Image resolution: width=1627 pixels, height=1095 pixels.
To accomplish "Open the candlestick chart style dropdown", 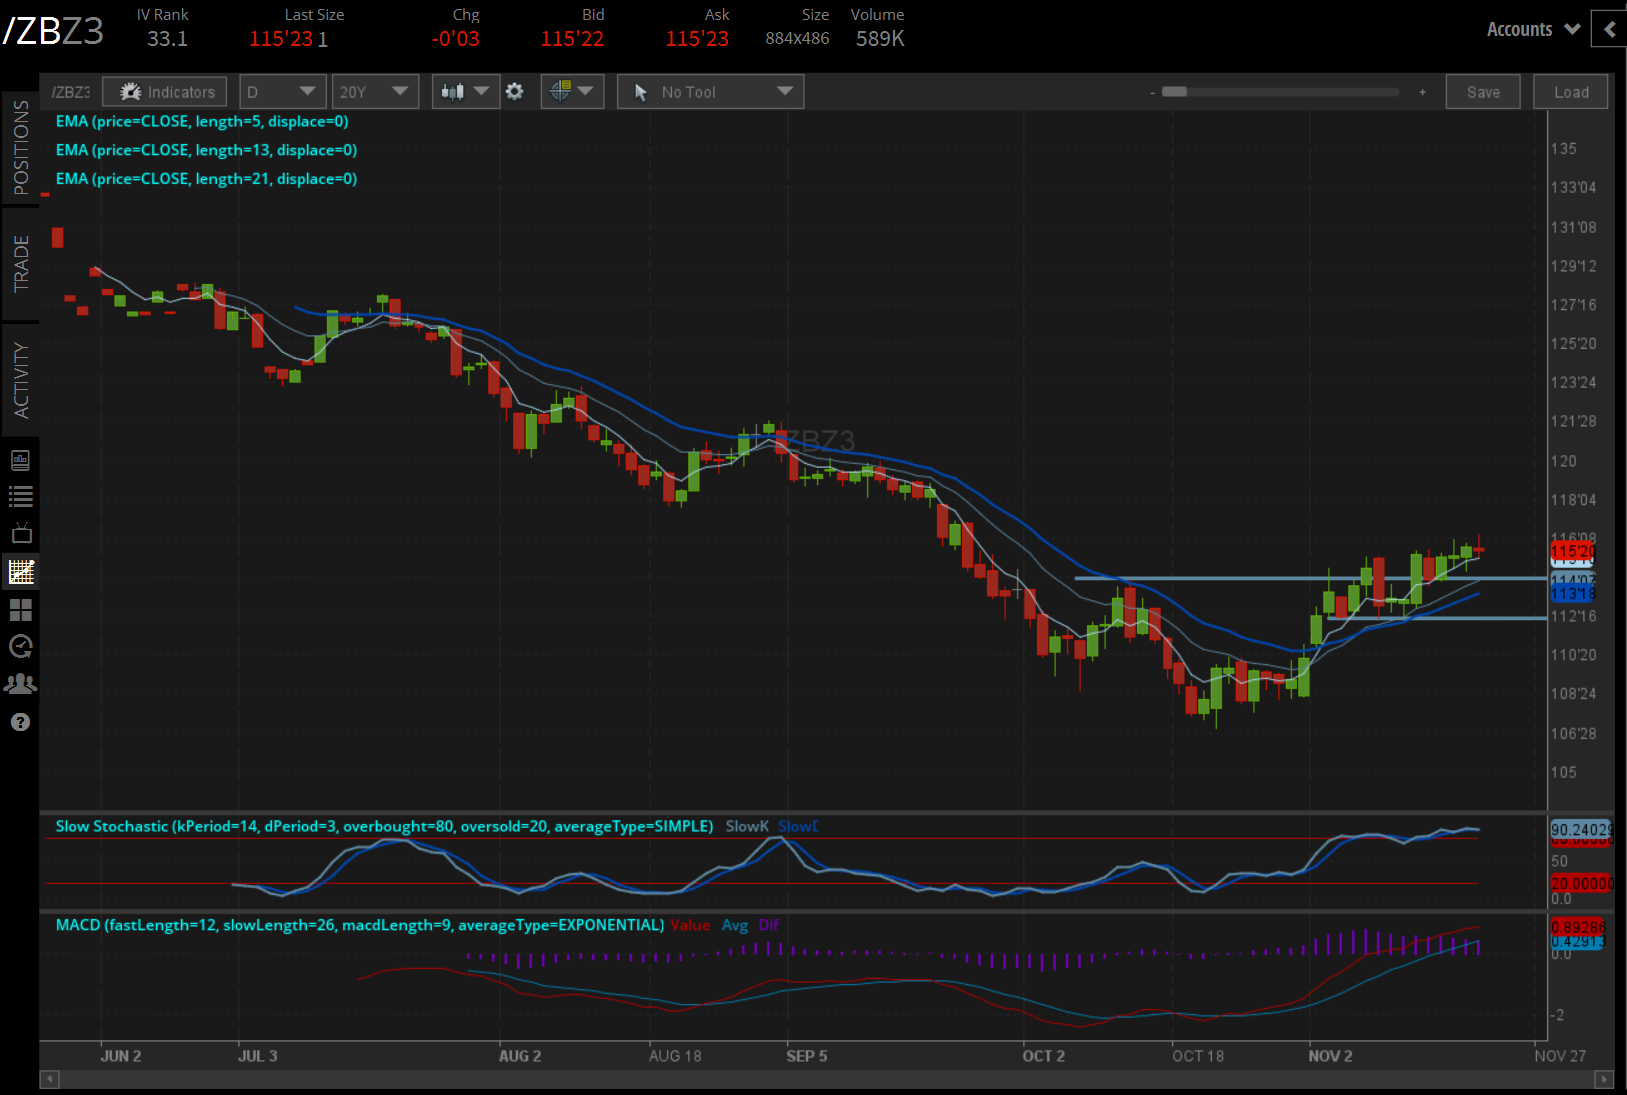I will 466,92.
